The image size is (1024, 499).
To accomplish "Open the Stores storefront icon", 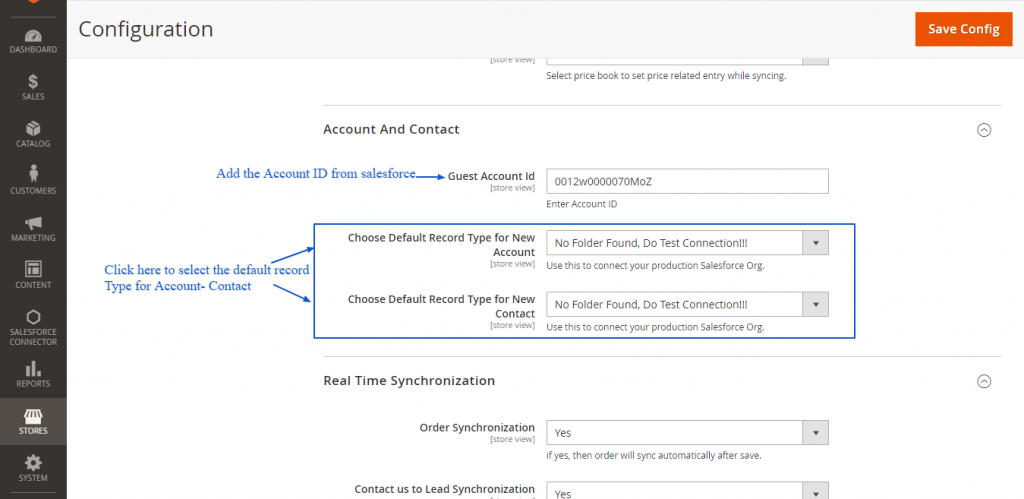I will click(33, 421).
